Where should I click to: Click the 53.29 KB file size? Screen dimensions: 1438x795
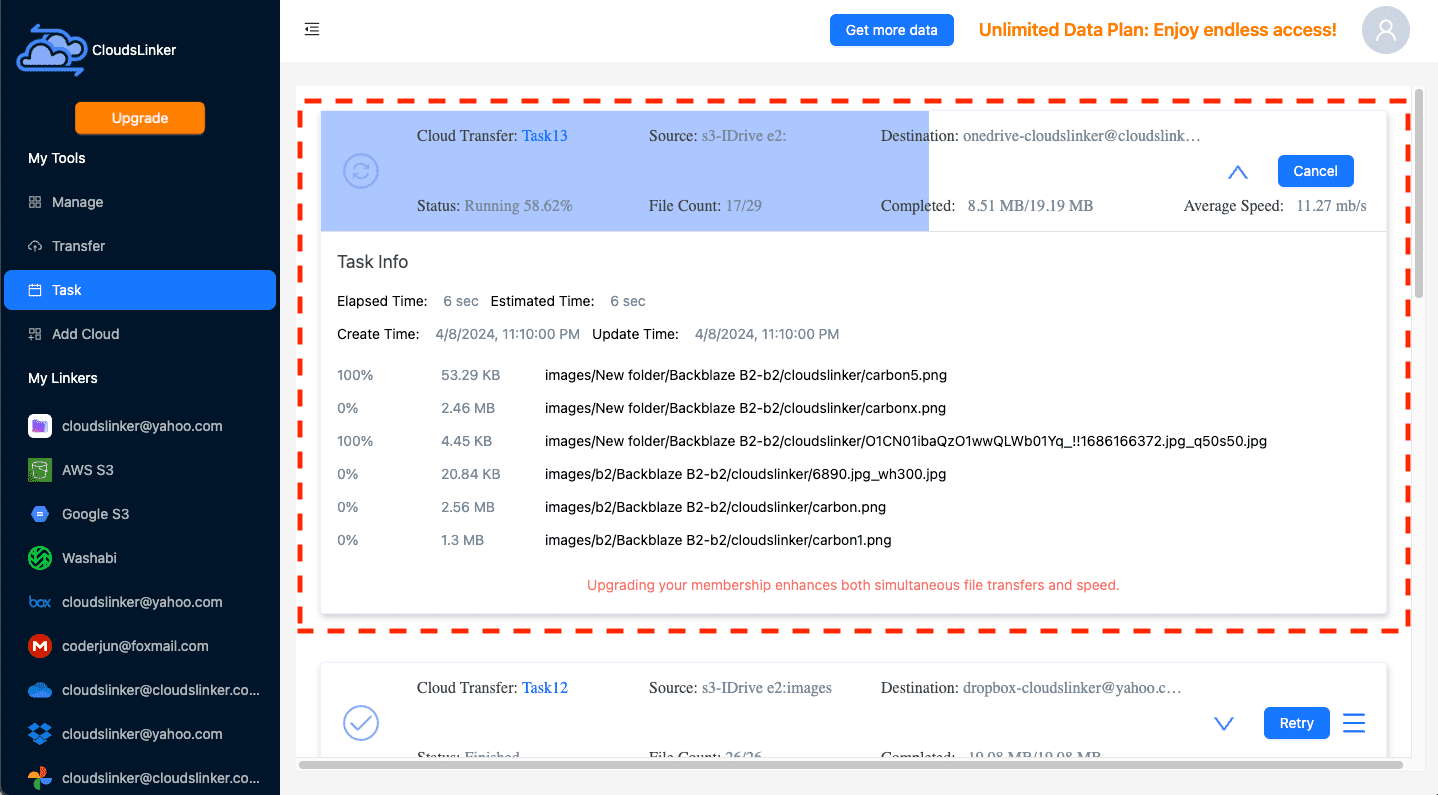(x=471, y=376)
